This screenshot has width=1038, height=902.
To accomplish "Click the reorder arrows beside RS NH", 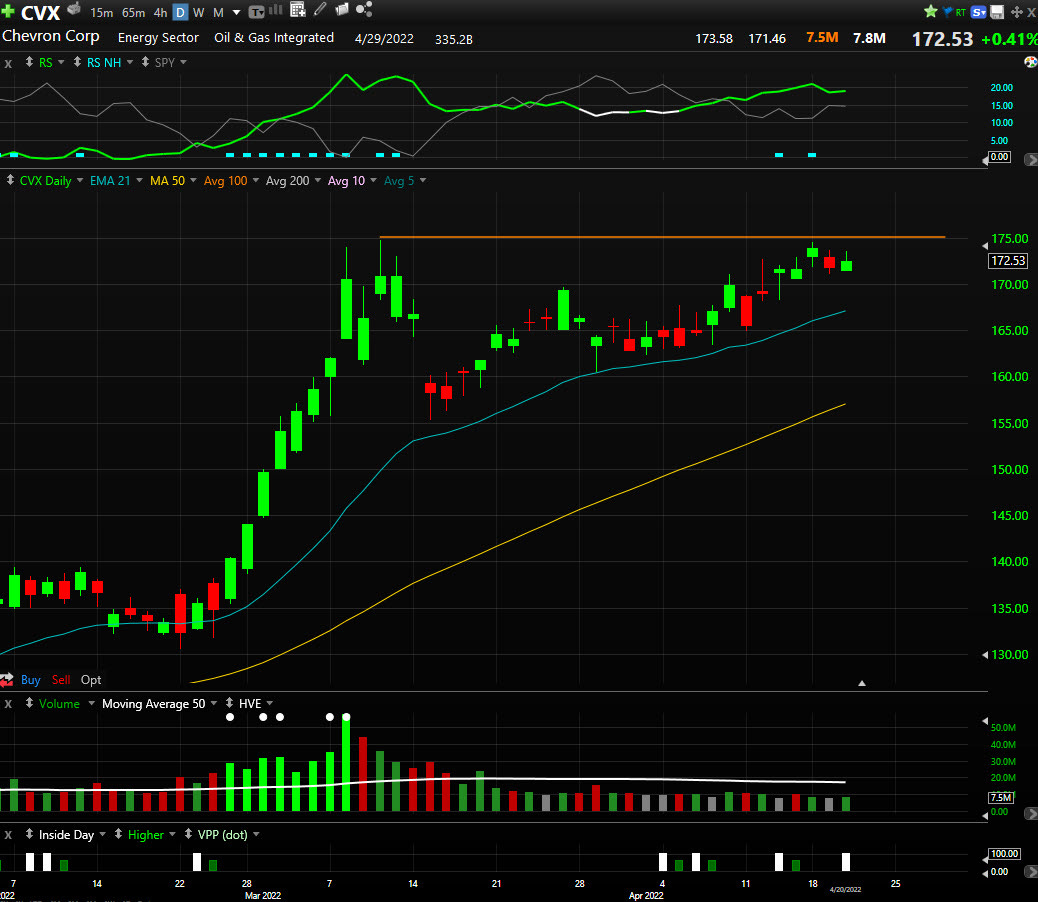I will coord(77,62).
